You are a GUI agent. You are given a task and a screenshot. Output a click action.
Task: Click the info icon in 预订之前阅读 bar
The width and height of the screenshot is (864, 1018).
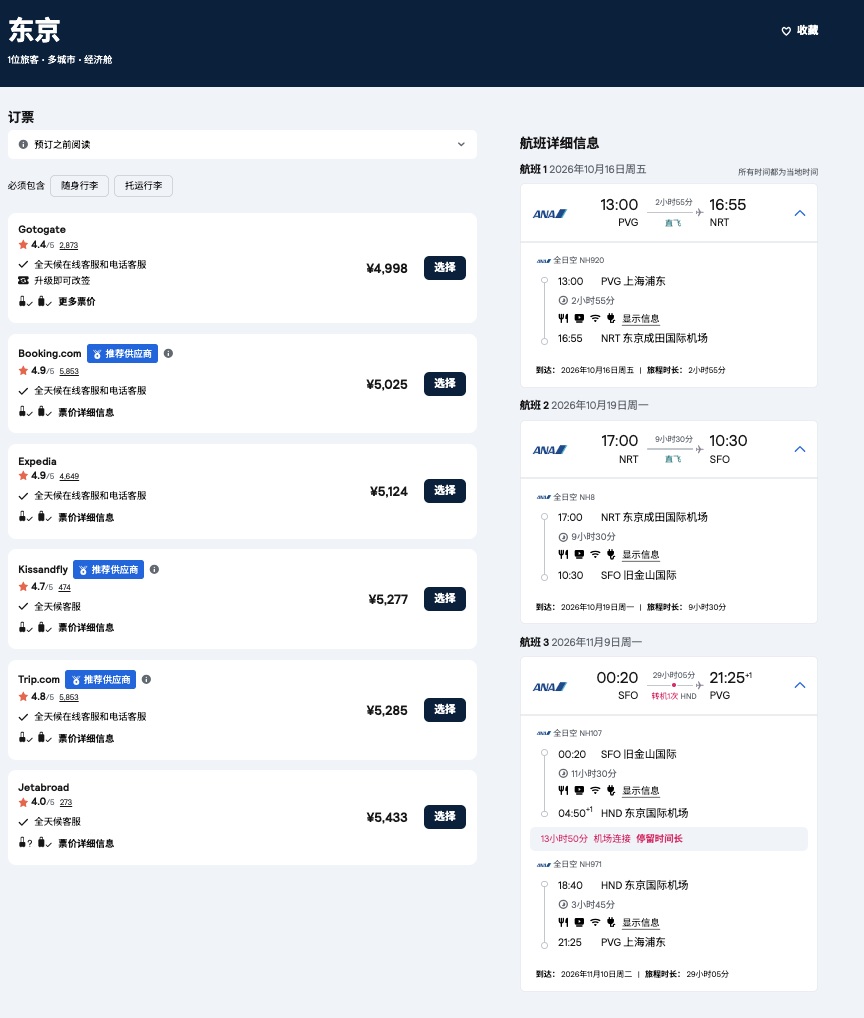[x=23, y=144]
